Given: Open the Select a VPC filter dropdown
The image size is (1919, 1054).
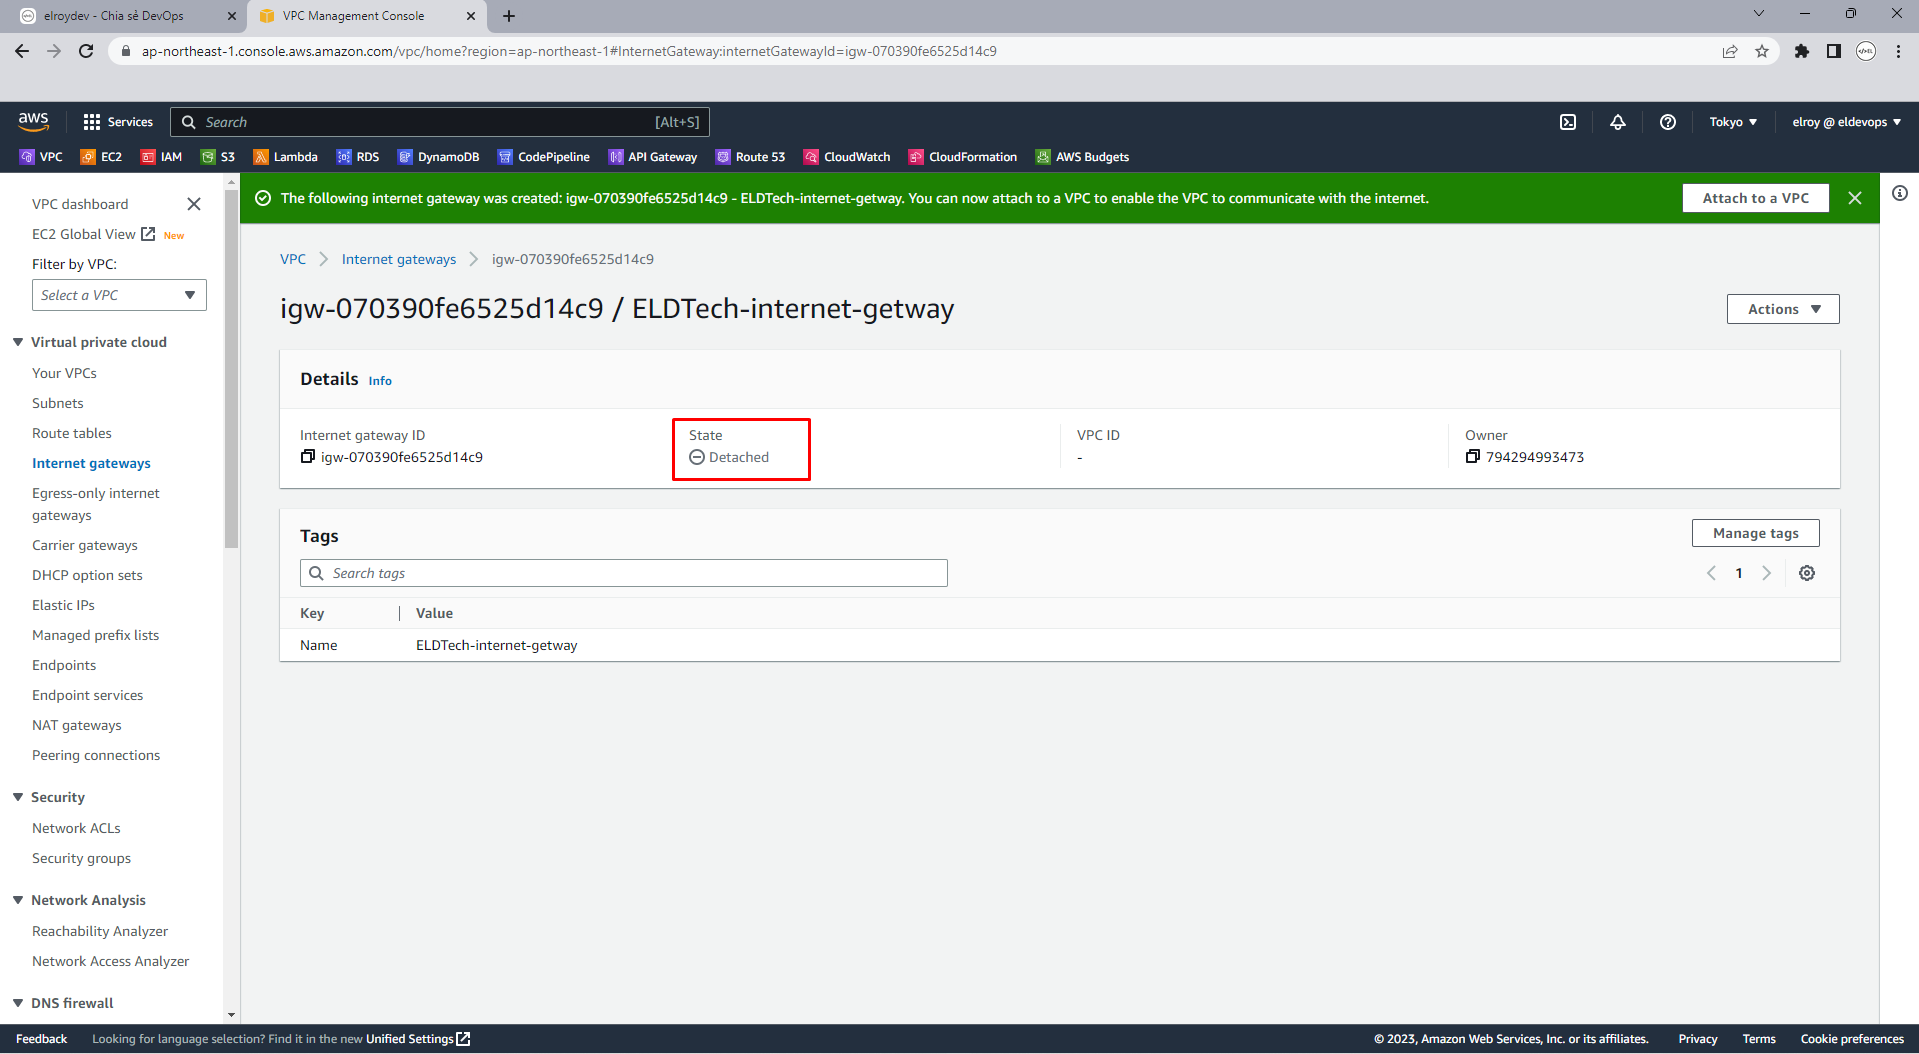Looking at the screenshot, I should pyautogui.click(x=119, y=295).
